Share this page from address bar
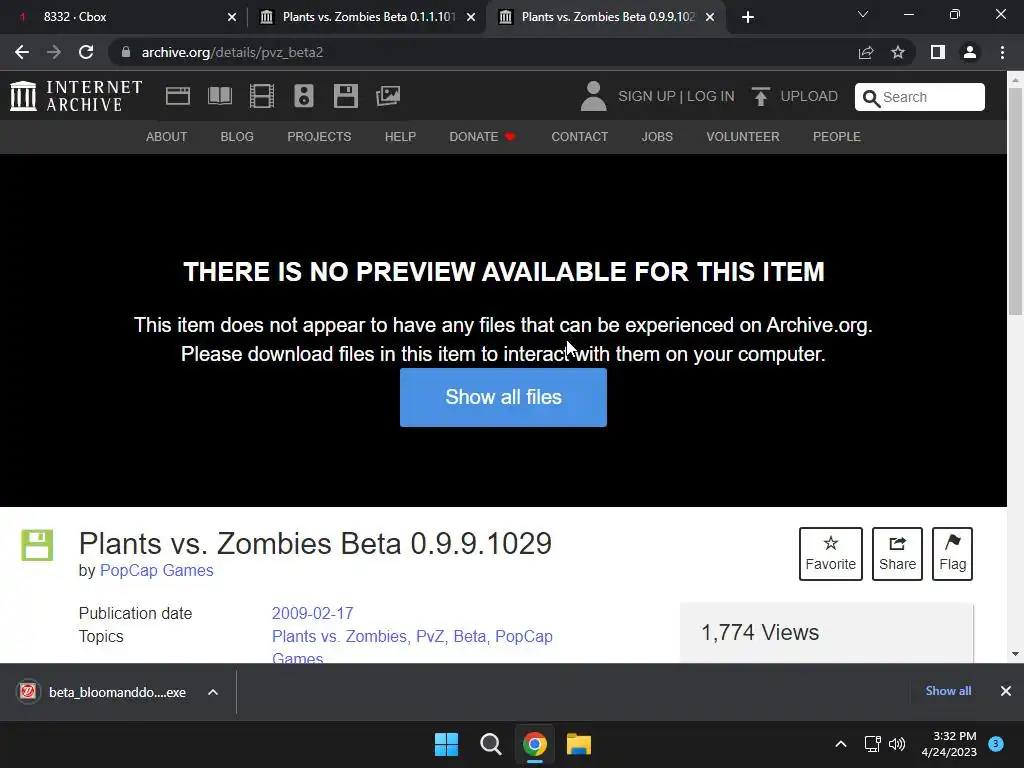 [x=866, y=52]
